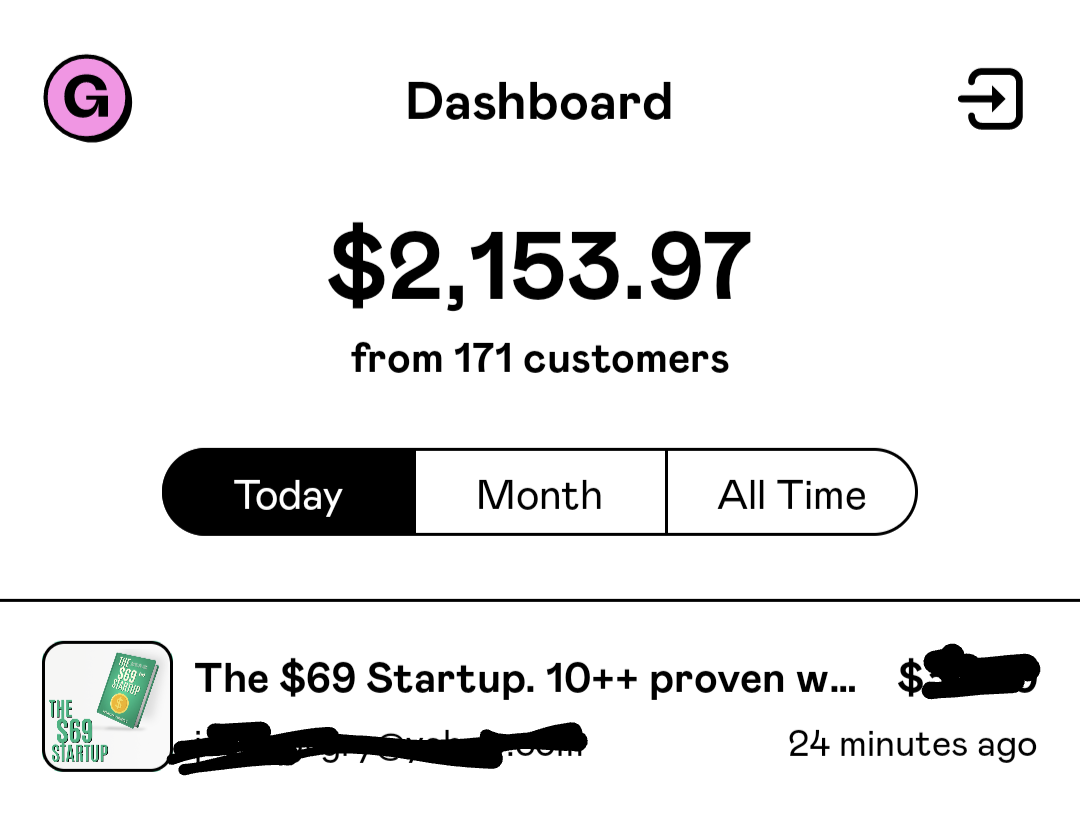Screen dimensions: 1080x813
Task: Click the horizontal divider above sales list
Action: tap(540, 600)
